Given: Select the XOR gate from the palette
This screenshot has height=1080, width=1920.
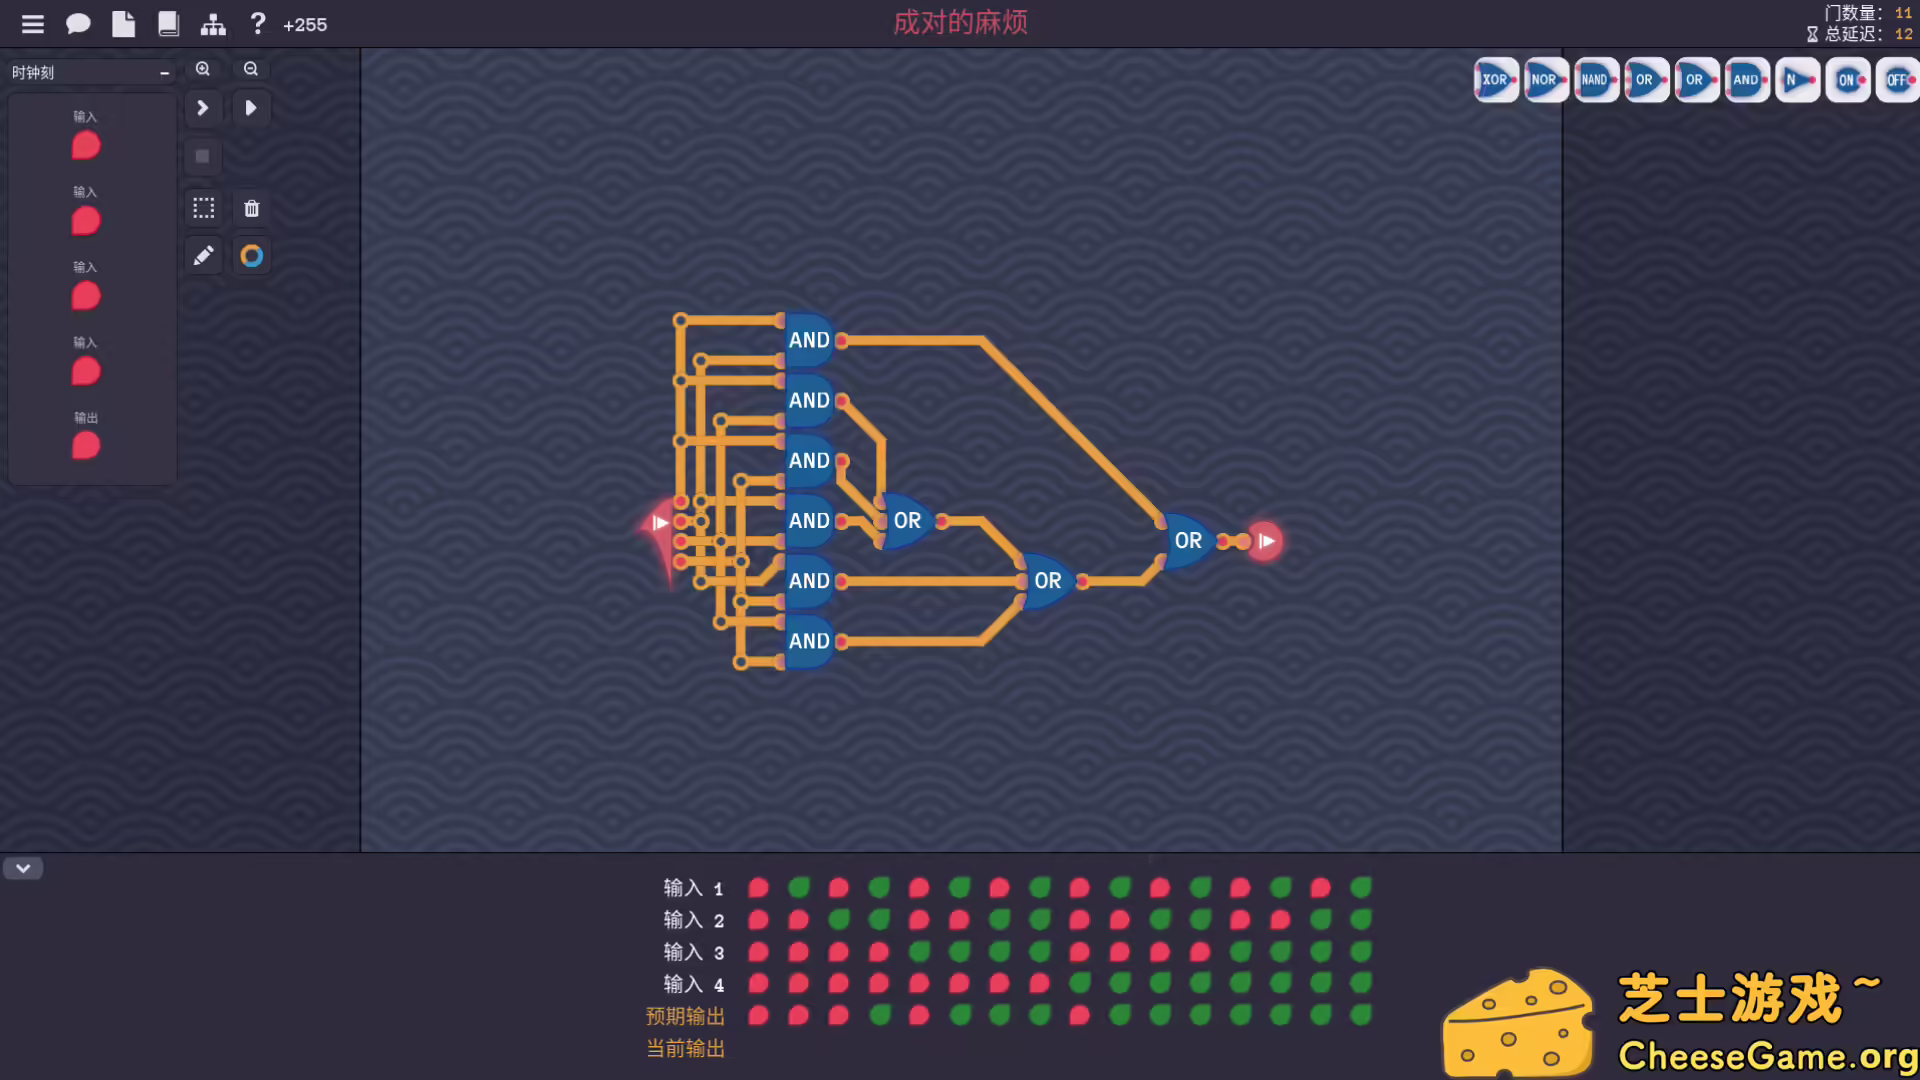Looking at the screenshot, I should [1494, 80].
